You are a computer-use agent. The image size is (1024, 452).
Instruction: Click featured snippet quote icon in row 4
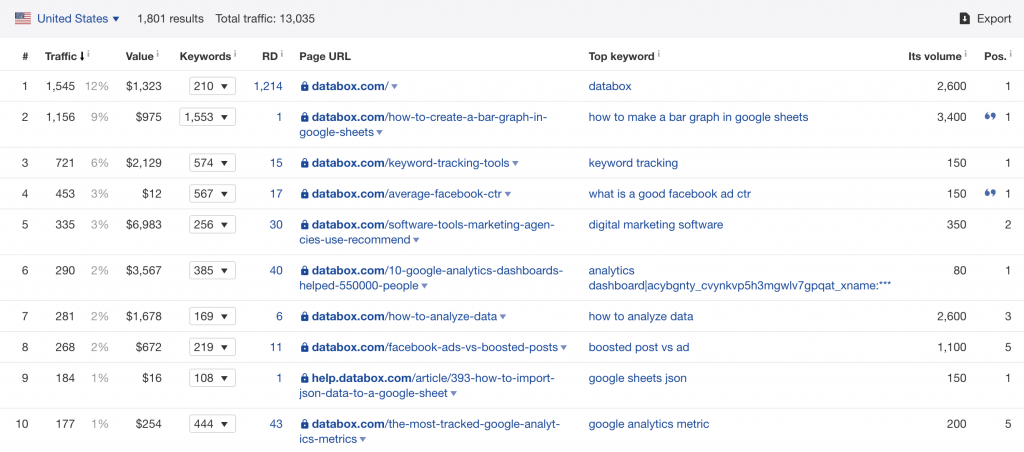pyautogui.click(x=990, y=193)
